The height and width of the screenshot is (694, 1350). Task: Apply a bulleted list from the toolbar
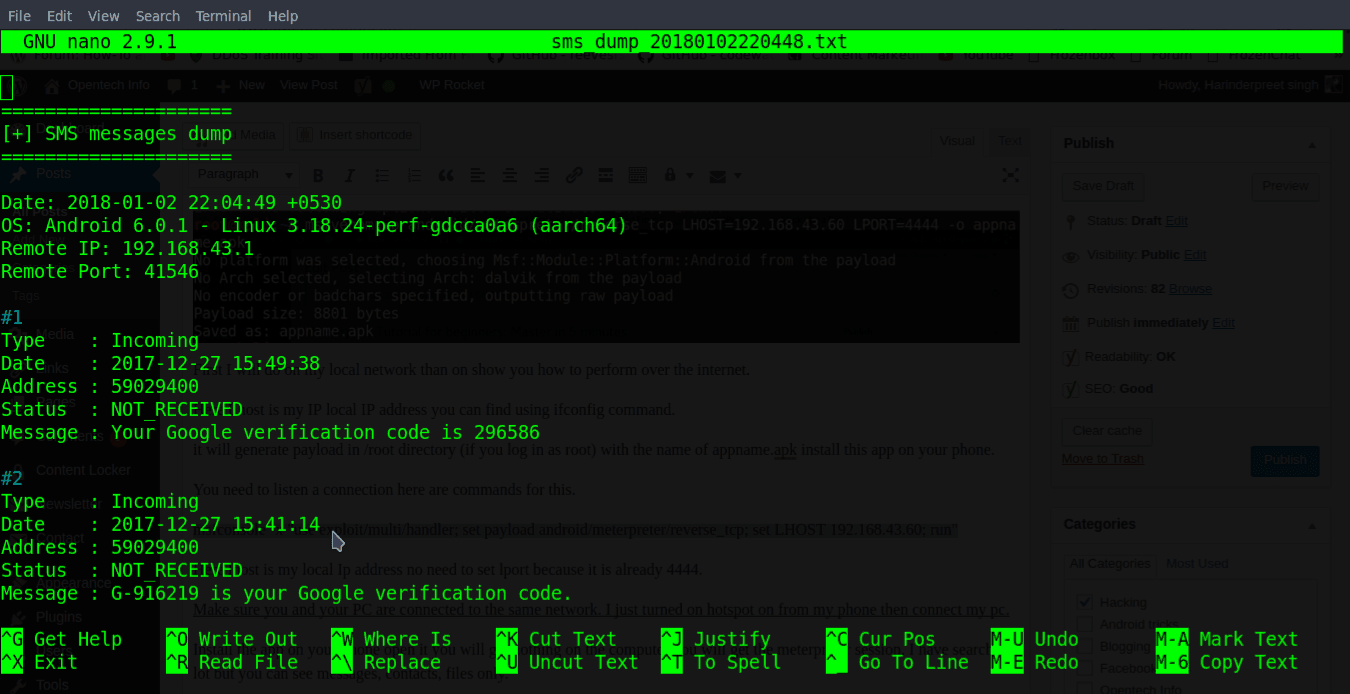(x=383, y=175)
